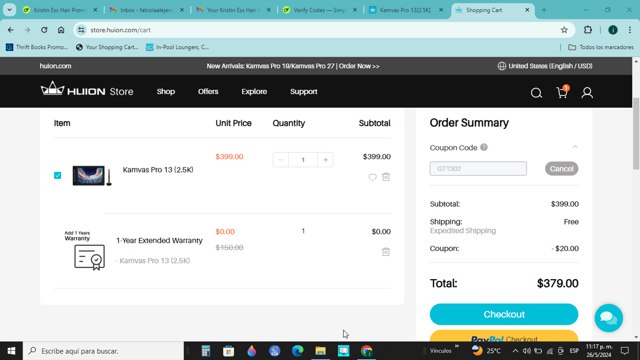
Task: Reload the page
Action: [44, 30]
